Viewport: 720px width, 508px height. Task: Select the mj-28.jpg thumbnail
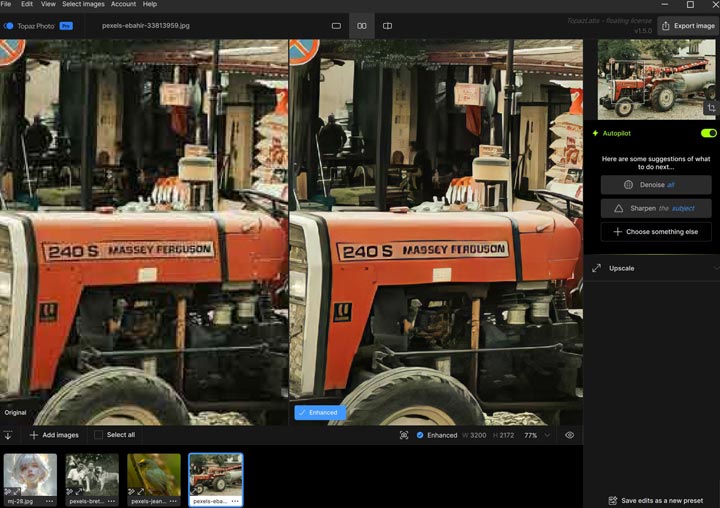coord(30,476)
